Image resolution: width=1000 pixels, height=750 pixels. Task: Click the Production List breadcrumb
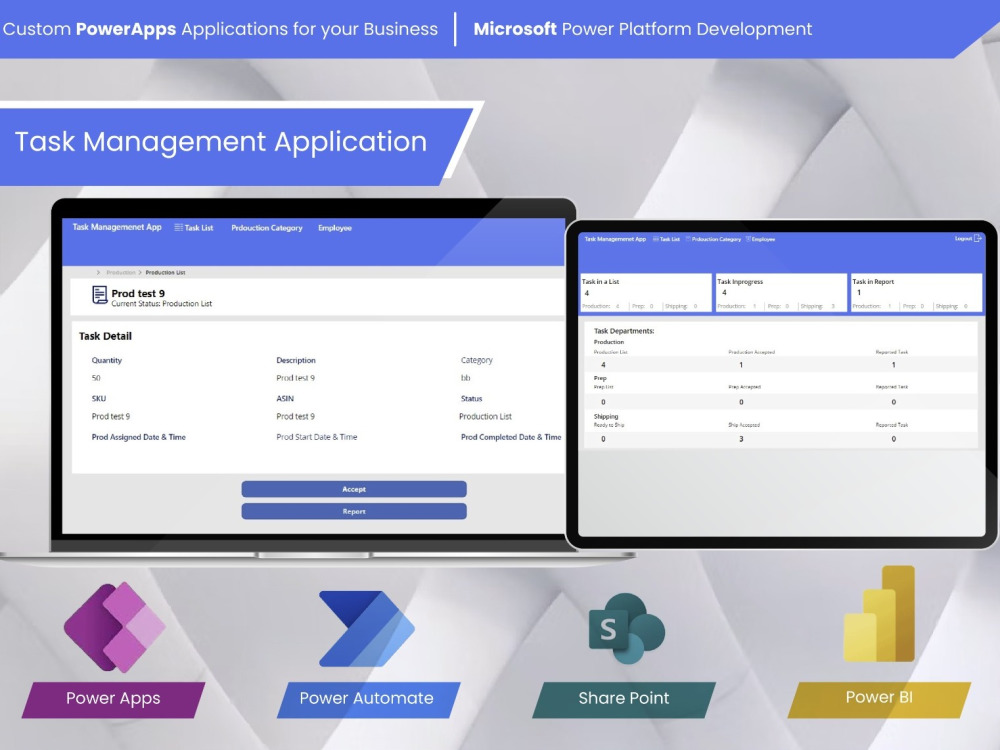tap(165, 272)
